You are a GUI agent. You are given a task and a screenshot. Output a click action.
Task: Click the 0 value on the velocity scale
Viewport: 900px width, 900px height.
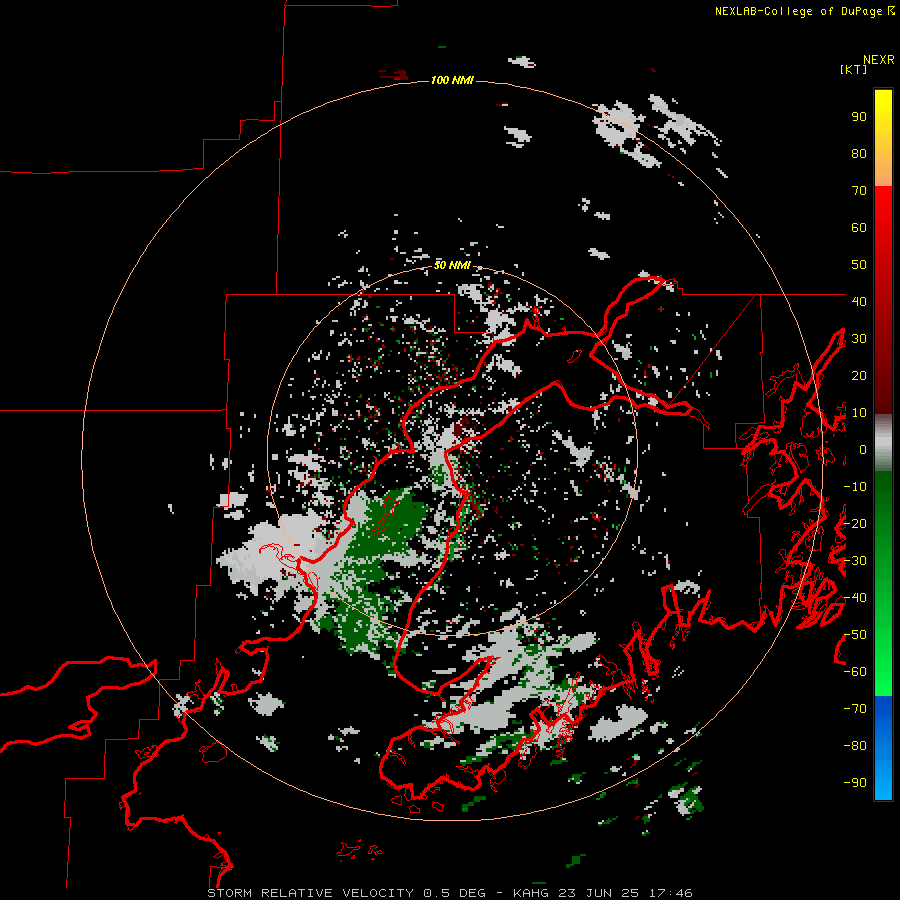863,449
